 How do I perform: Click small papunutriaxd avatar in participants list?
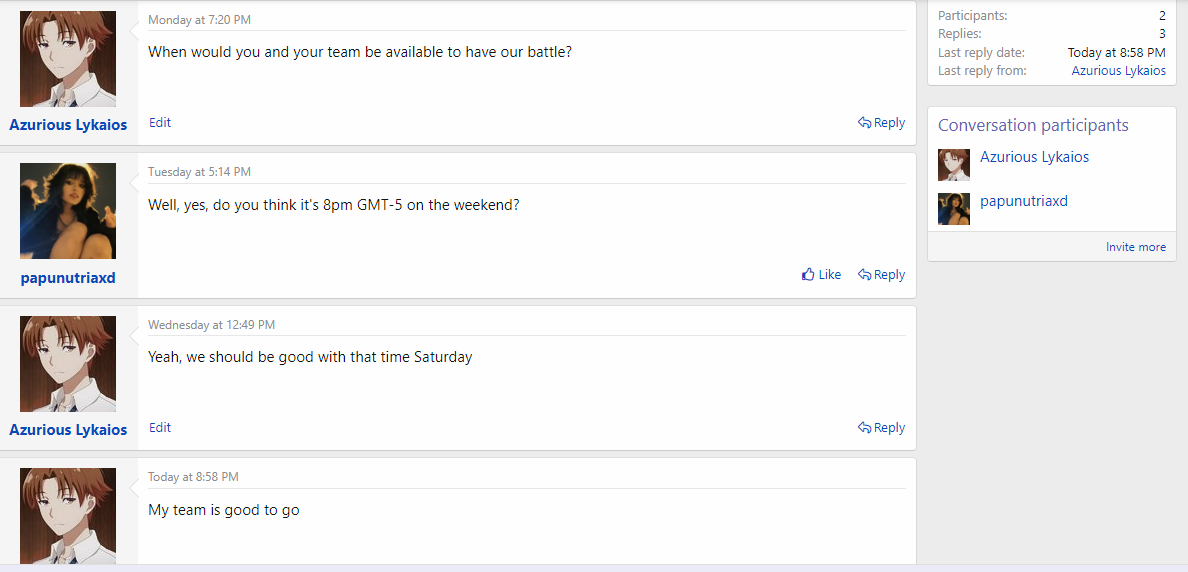(954, 209)
